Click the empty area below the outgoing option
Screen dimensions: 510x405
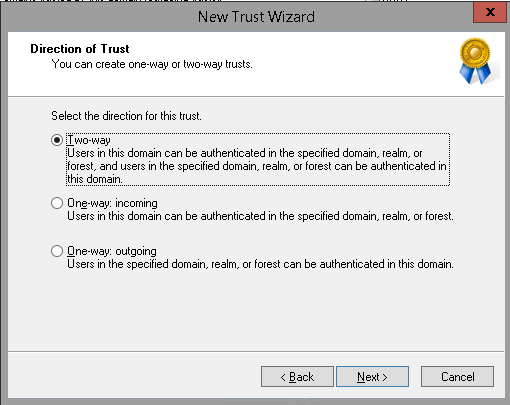coord(256,310)
